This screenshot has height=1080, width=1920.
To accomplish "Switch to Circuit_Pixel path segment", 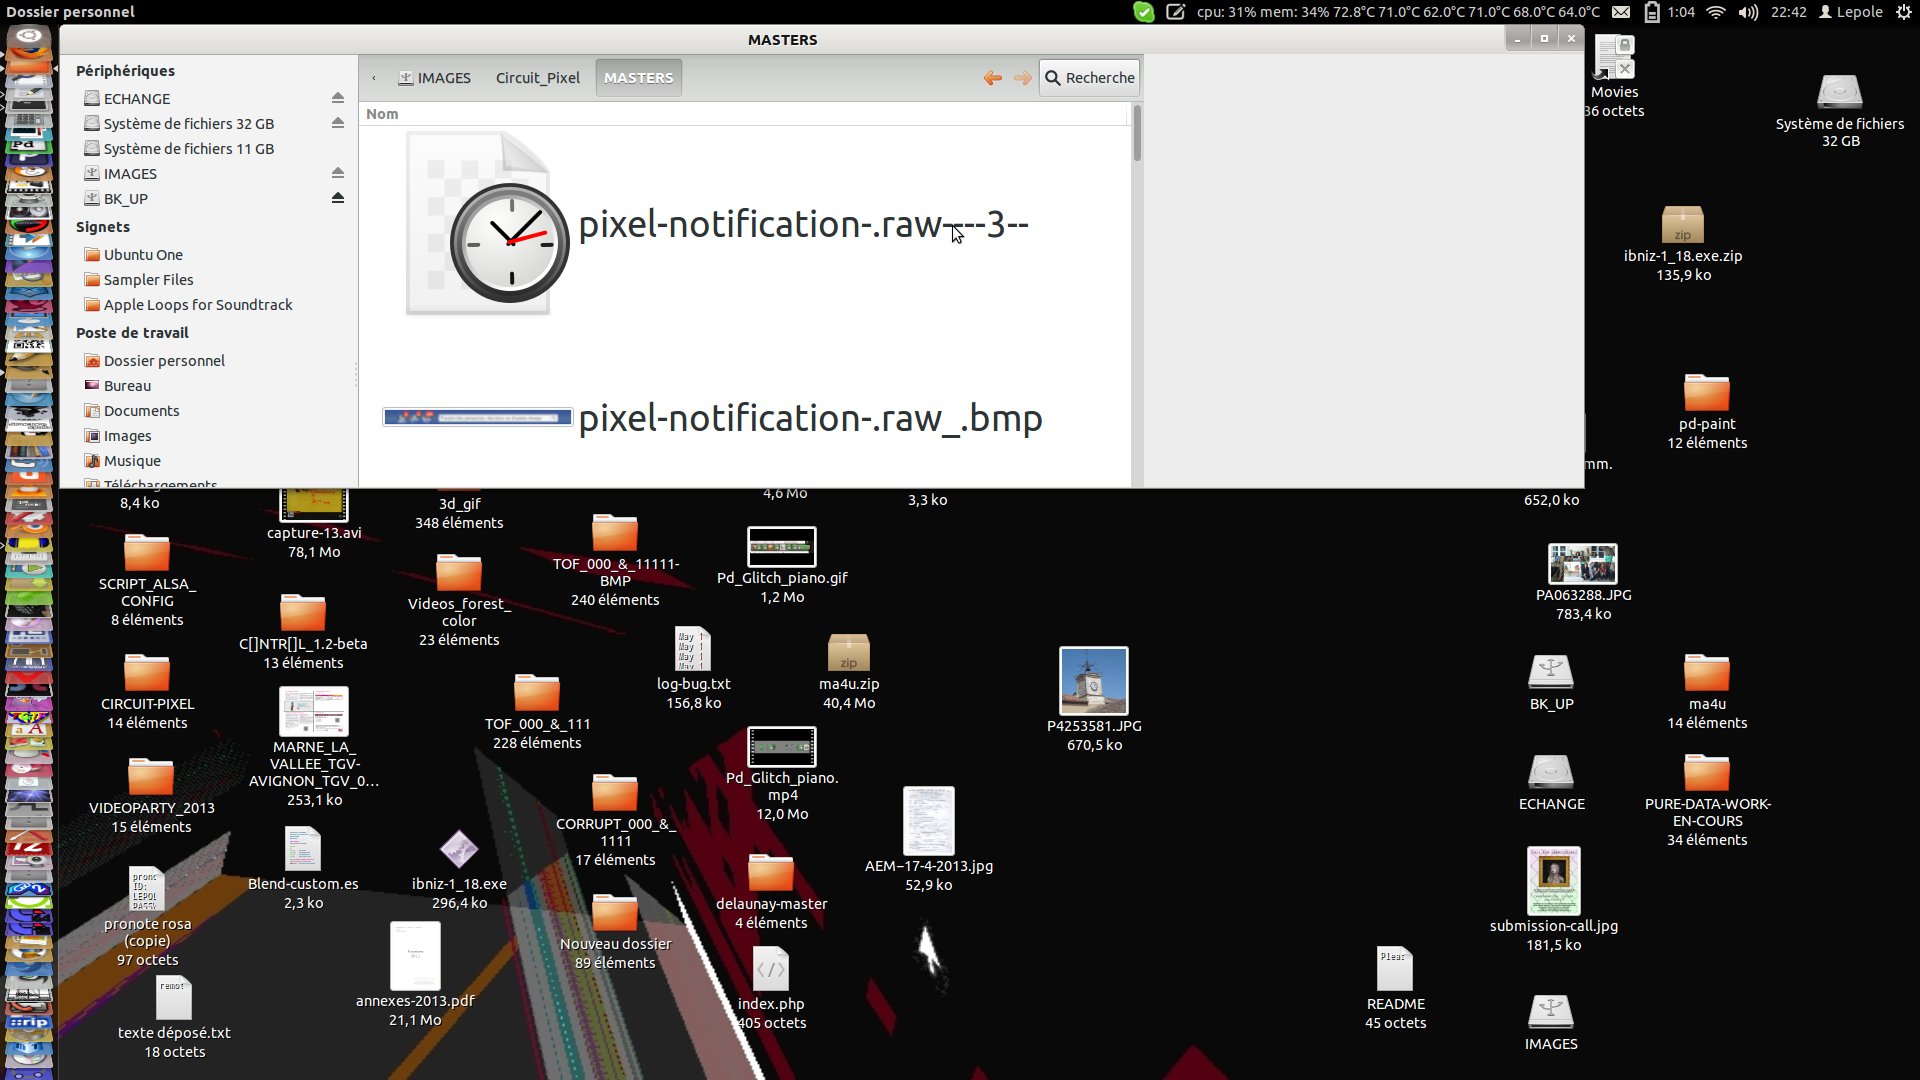I will pyautogui.click(x=537, y=78).
